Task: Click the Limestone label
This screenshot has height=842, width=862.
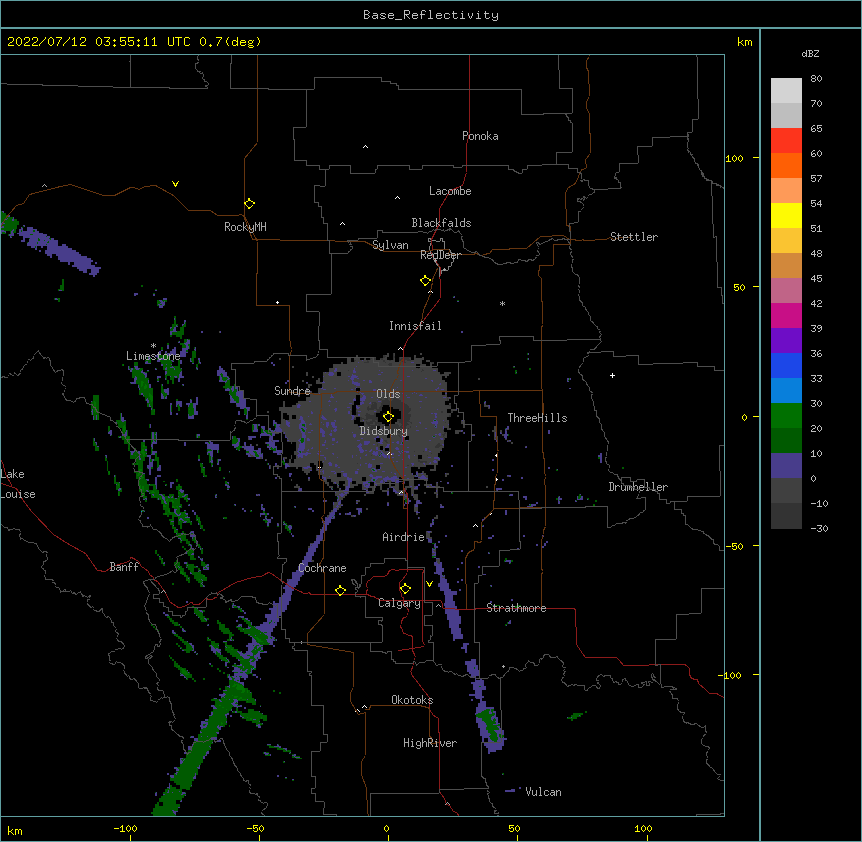Action: coord(153,356)
